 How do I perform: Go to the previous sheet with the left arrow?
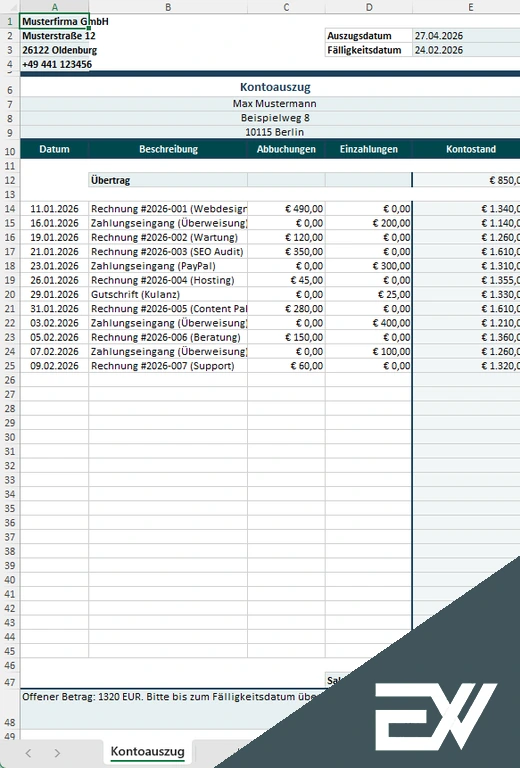pos(28,753)
